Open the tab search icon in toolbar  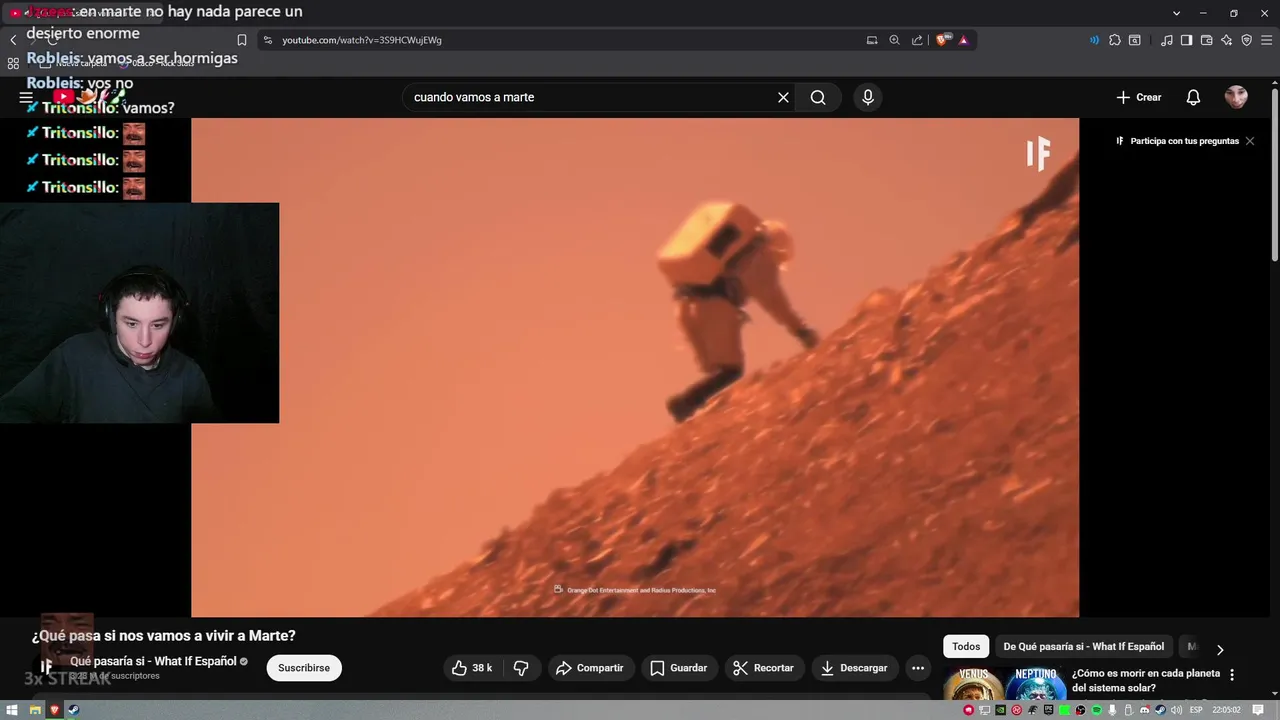pos(1135,40)
